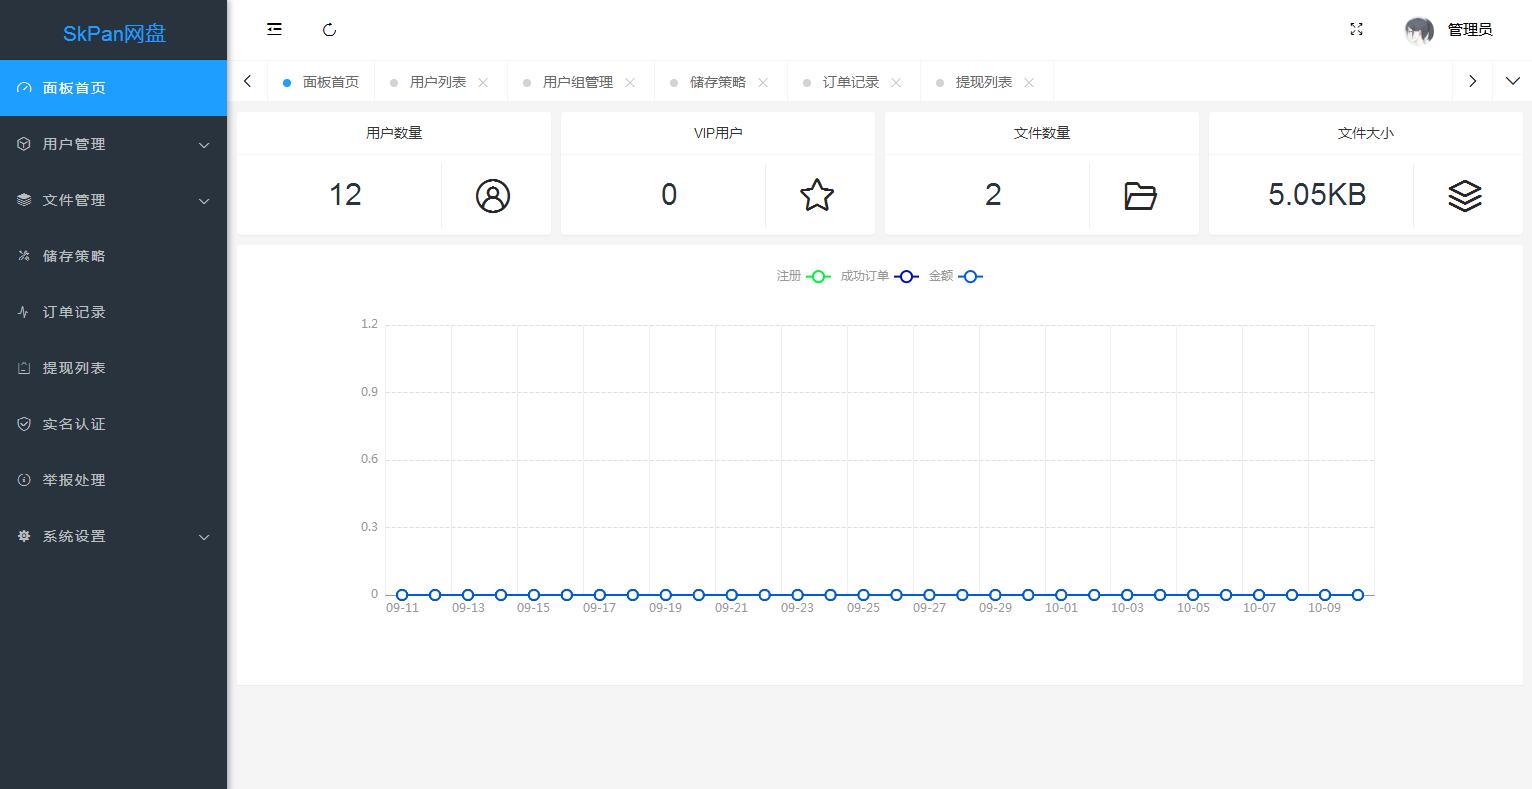Toggle the 成功订单 series in chart legend
The image size is (1532, 789).
(x=879, y=276)
